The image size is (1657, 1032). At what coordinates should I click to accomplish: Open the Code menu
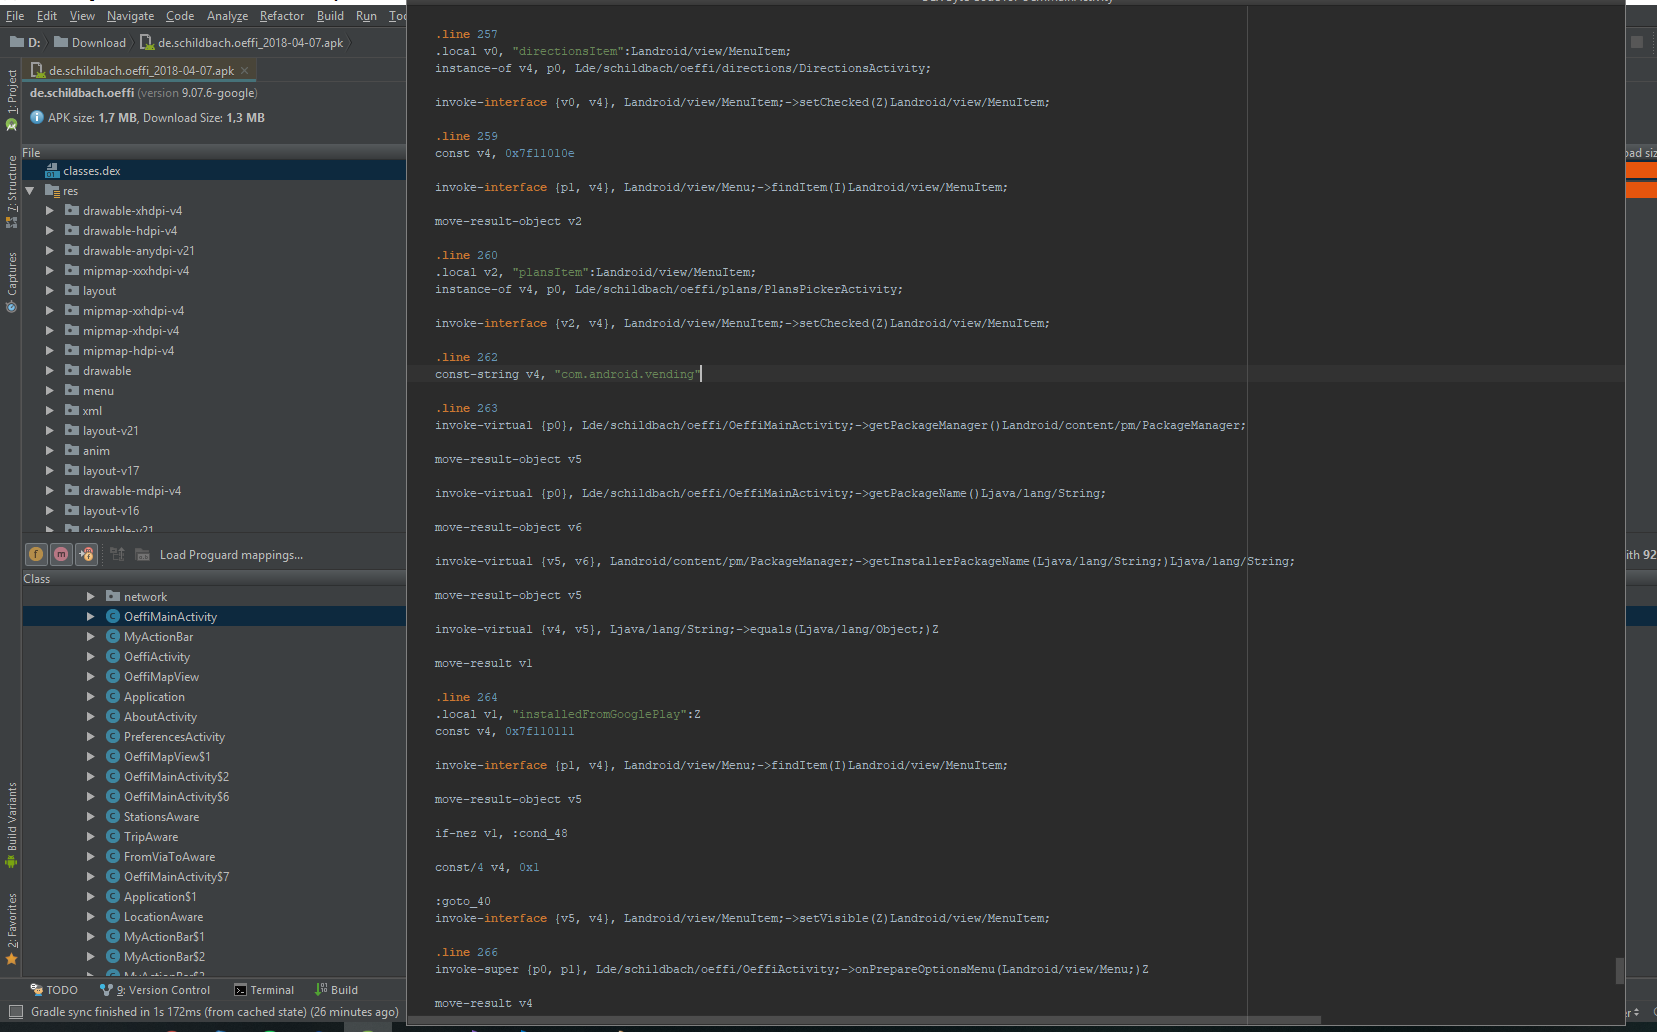click(180, 16)
